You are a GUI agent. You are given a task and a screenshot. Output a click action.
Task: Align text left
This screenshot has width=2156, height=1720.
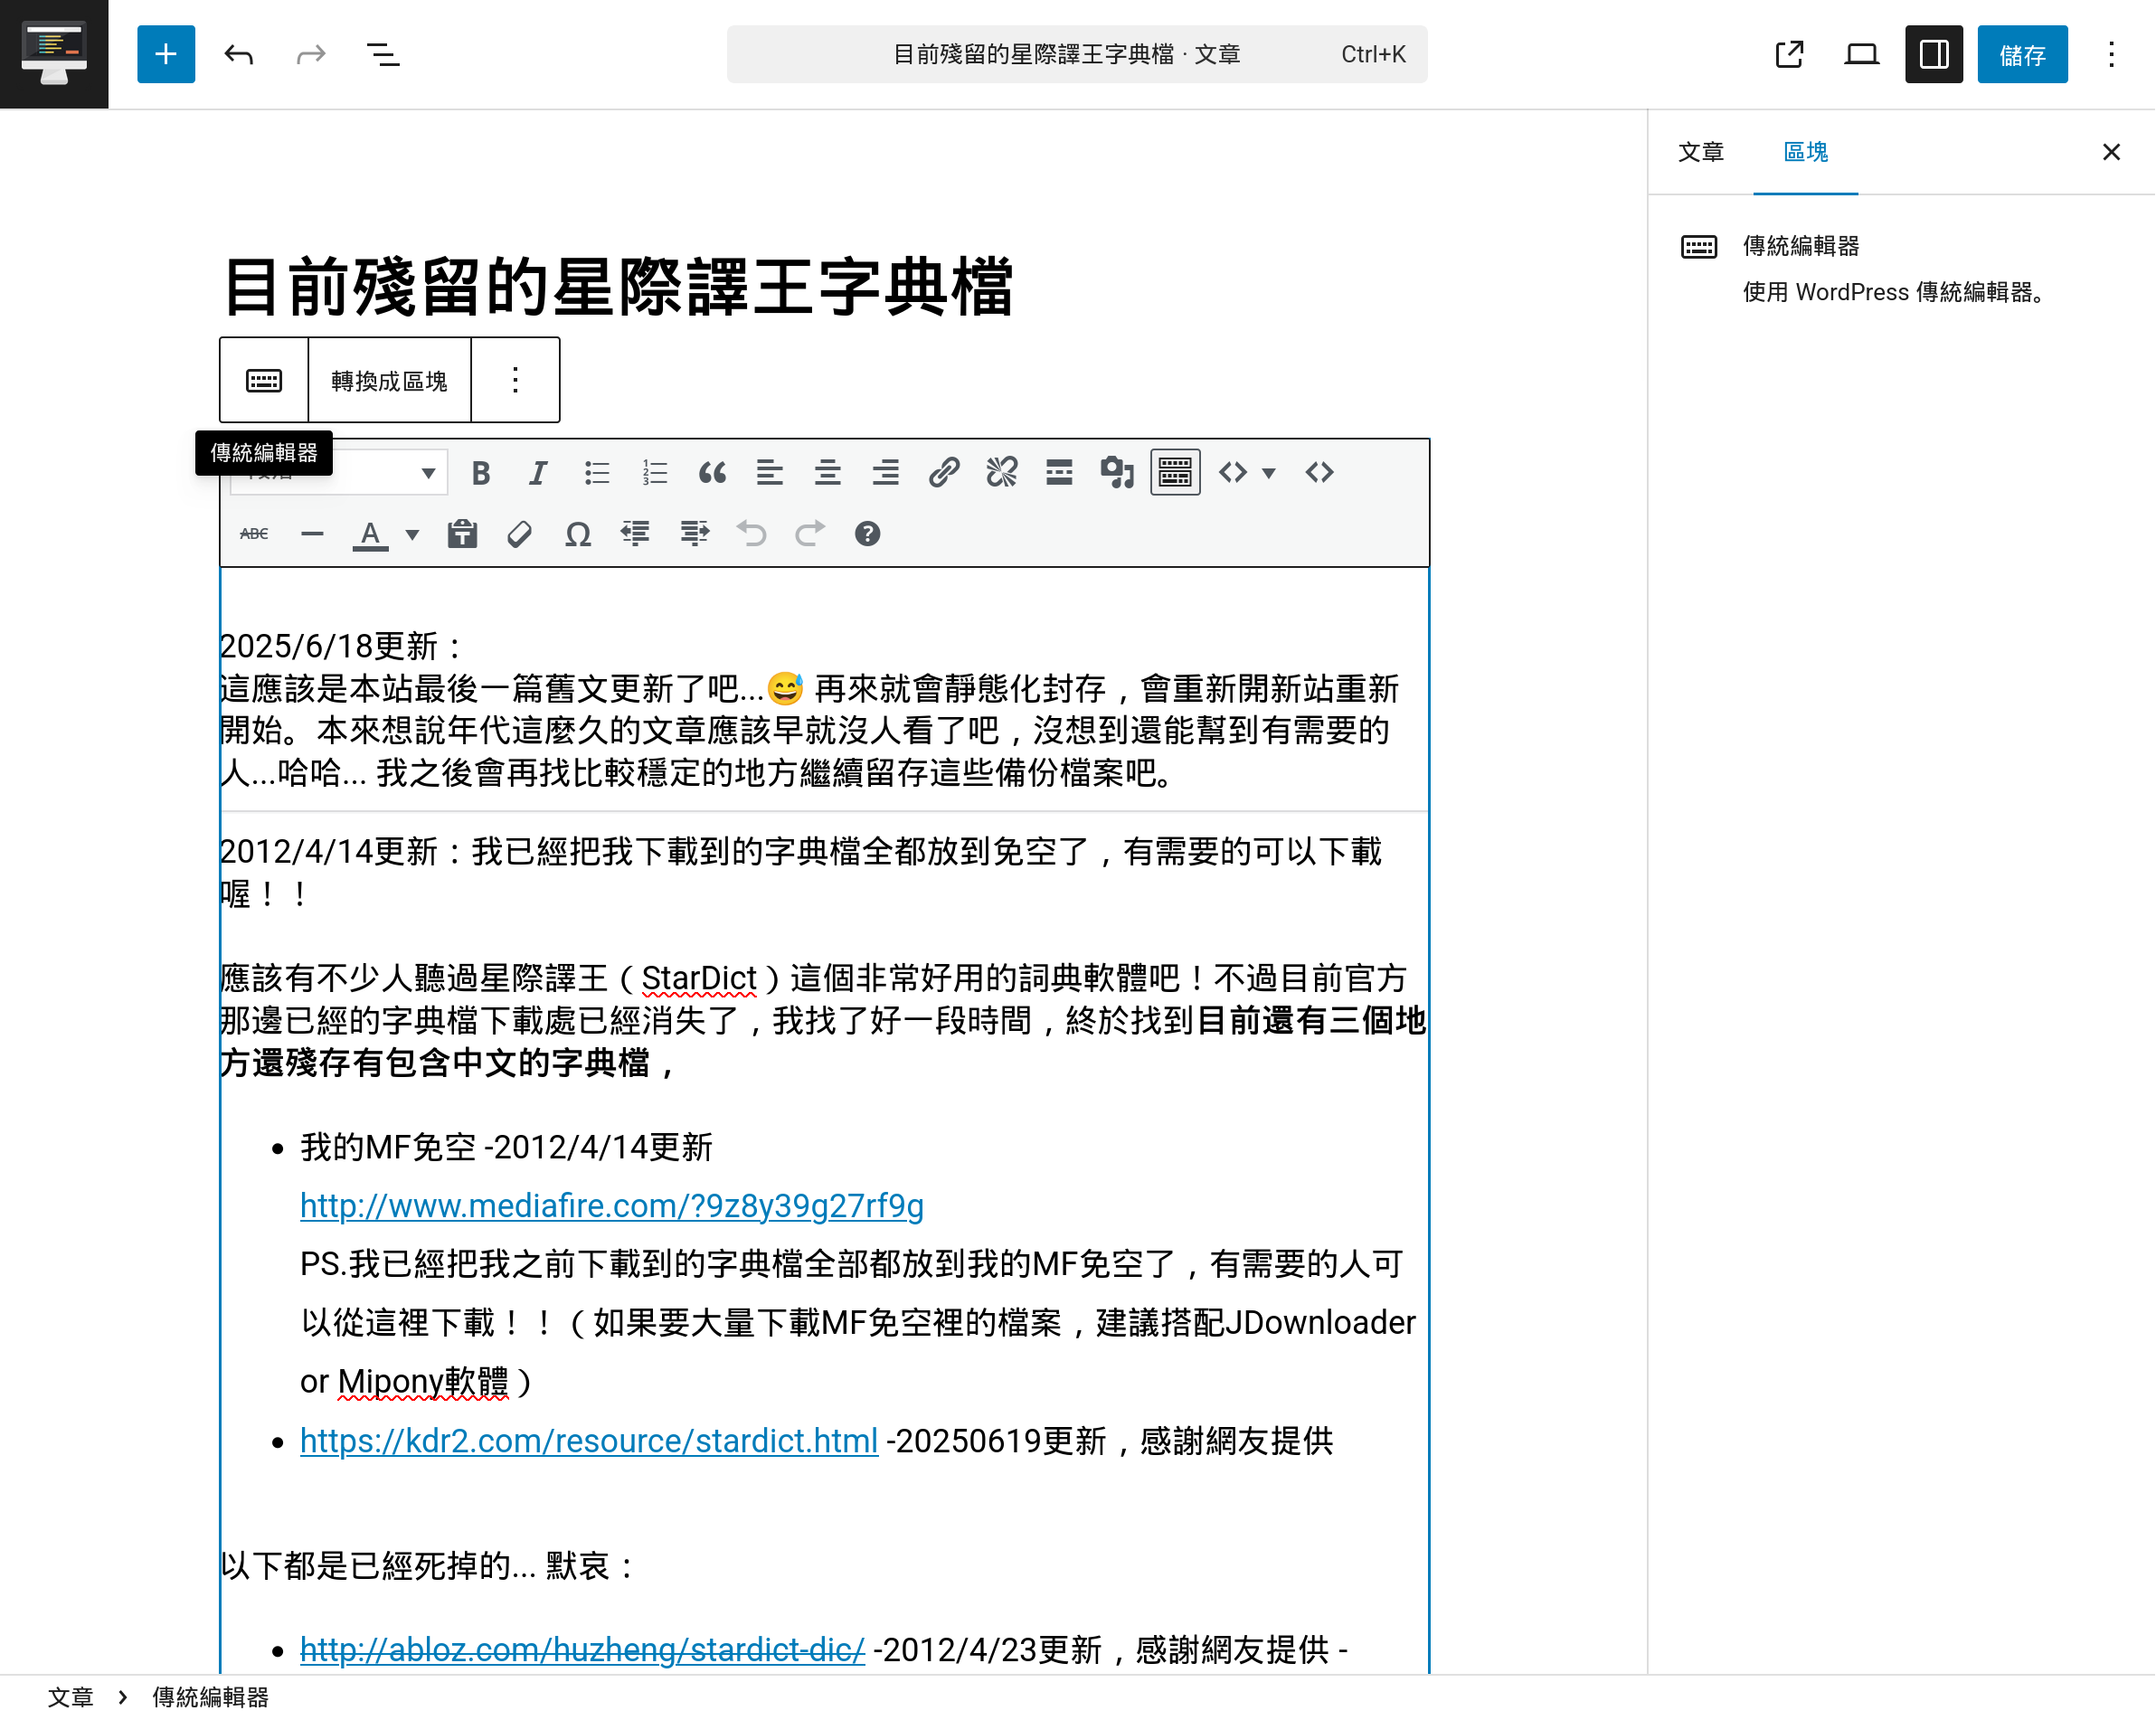pos(769,473)
